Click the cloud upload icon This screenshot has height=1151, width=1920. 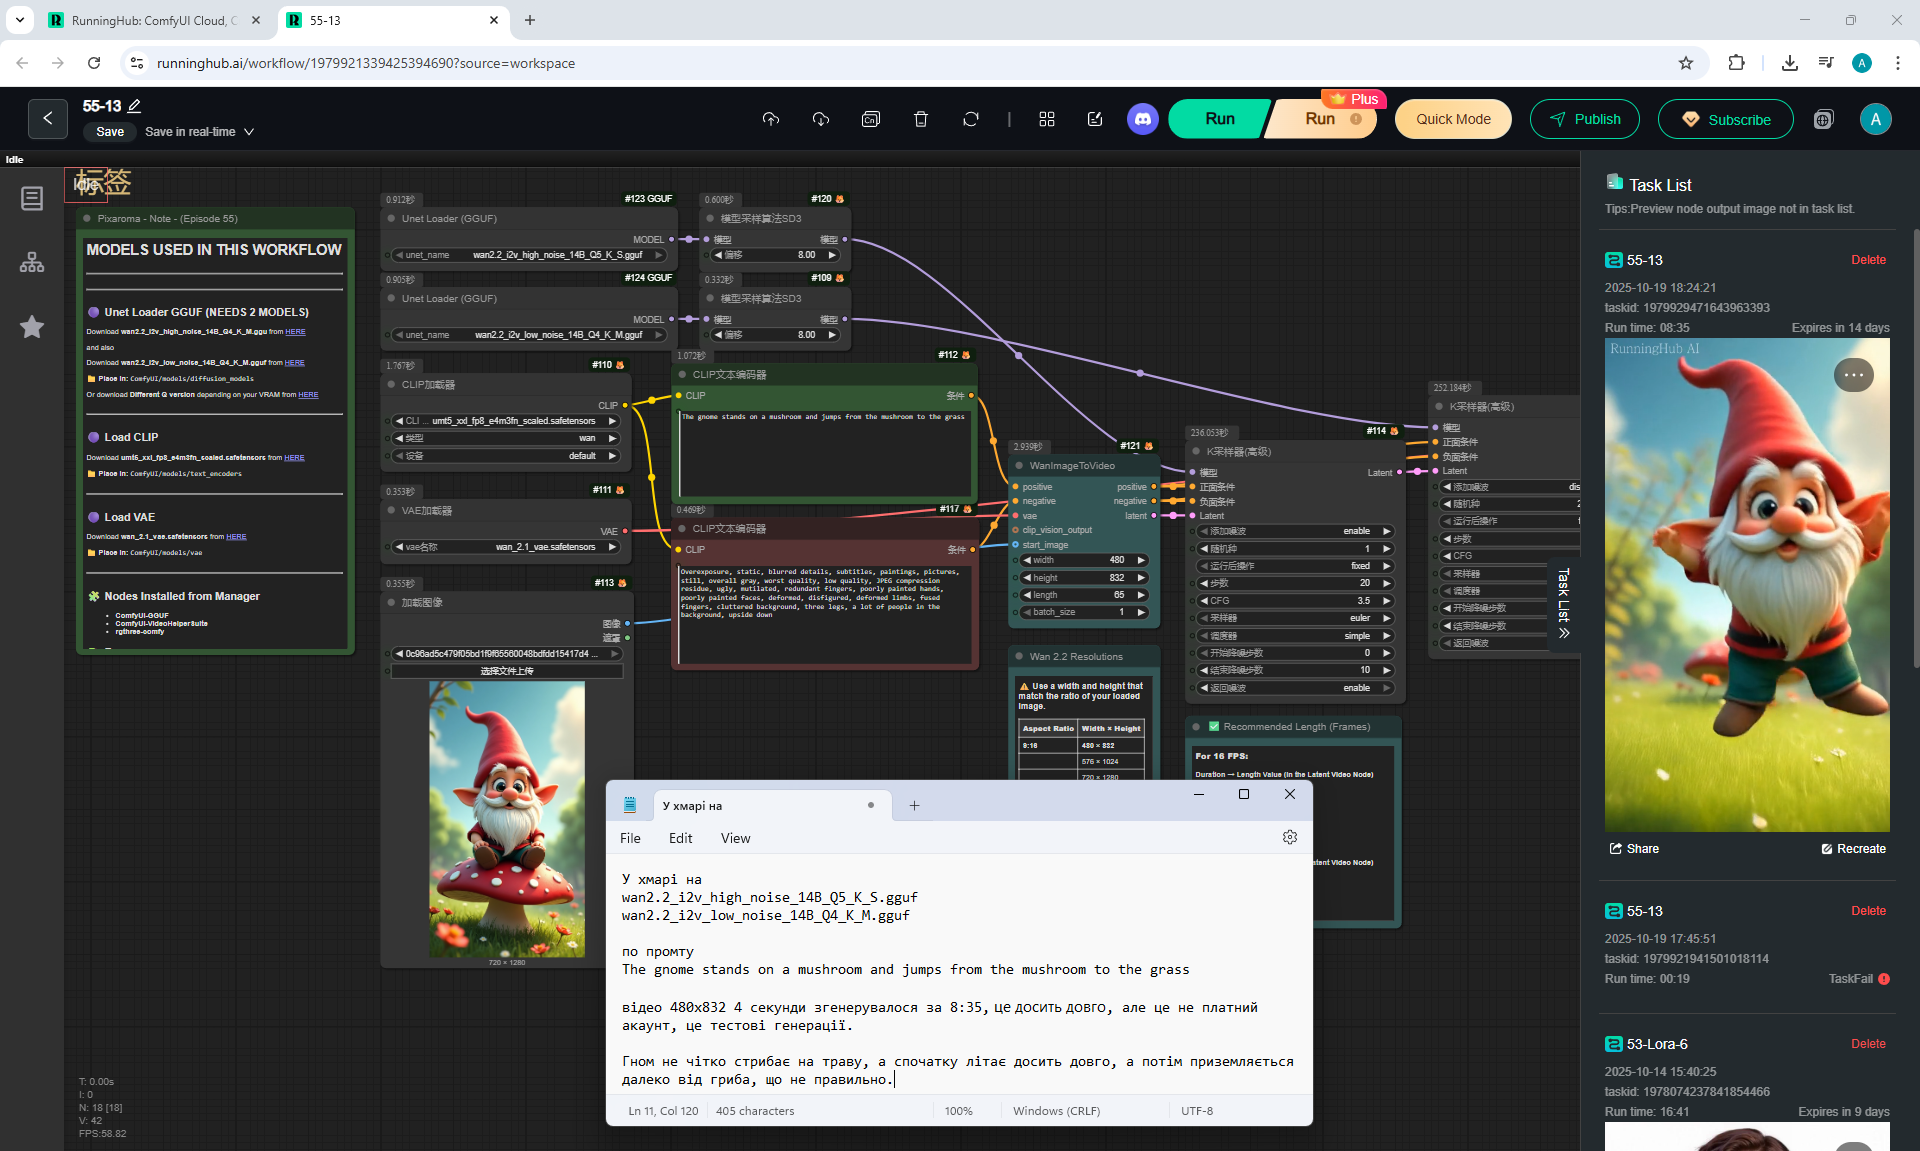click(x=770, y=119)
